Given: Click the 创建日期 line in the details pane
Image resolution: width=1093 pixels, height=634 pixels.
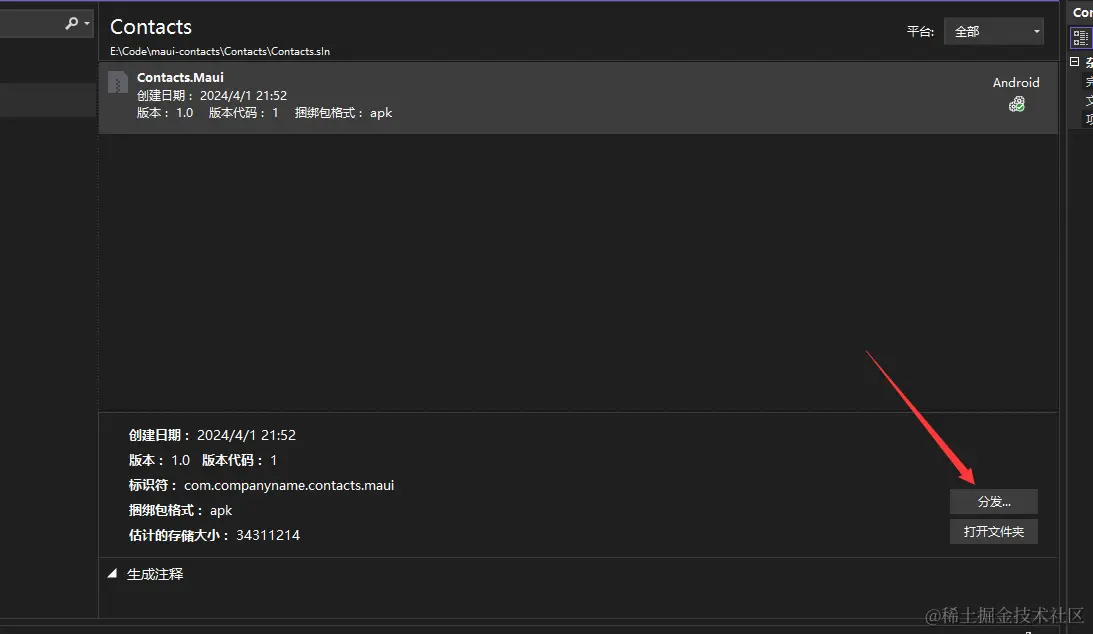Looking at the screenshot, I should click(x=212, y=435).
